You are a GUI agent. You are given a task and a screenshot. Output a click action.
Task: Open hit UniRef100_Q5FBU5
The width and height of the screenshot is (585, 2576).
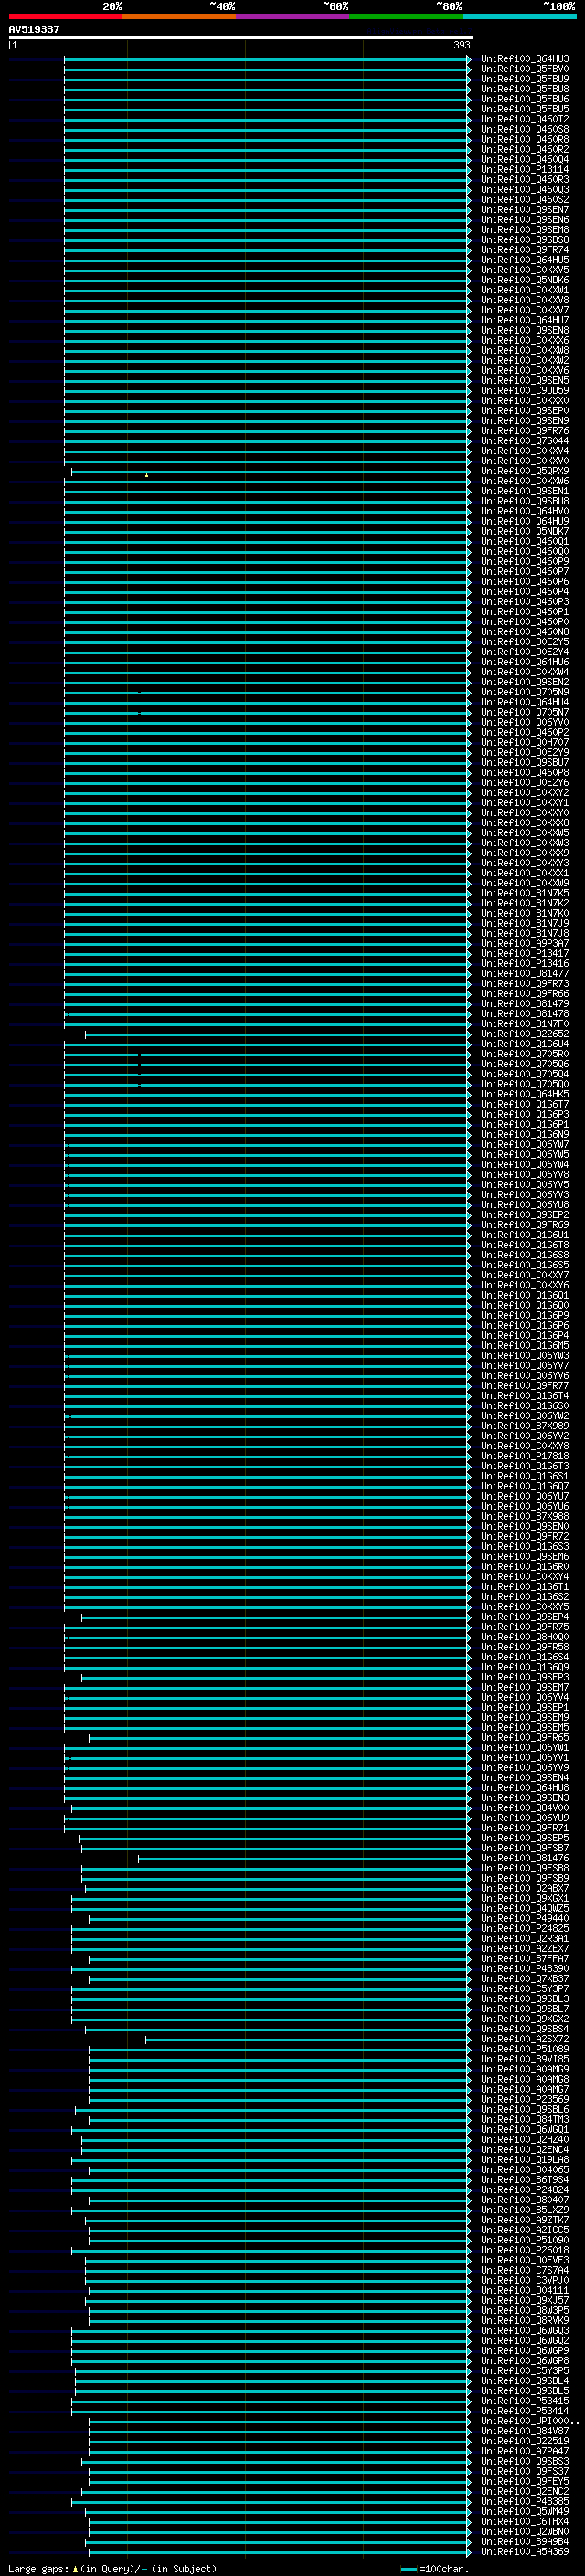(525, 109)
